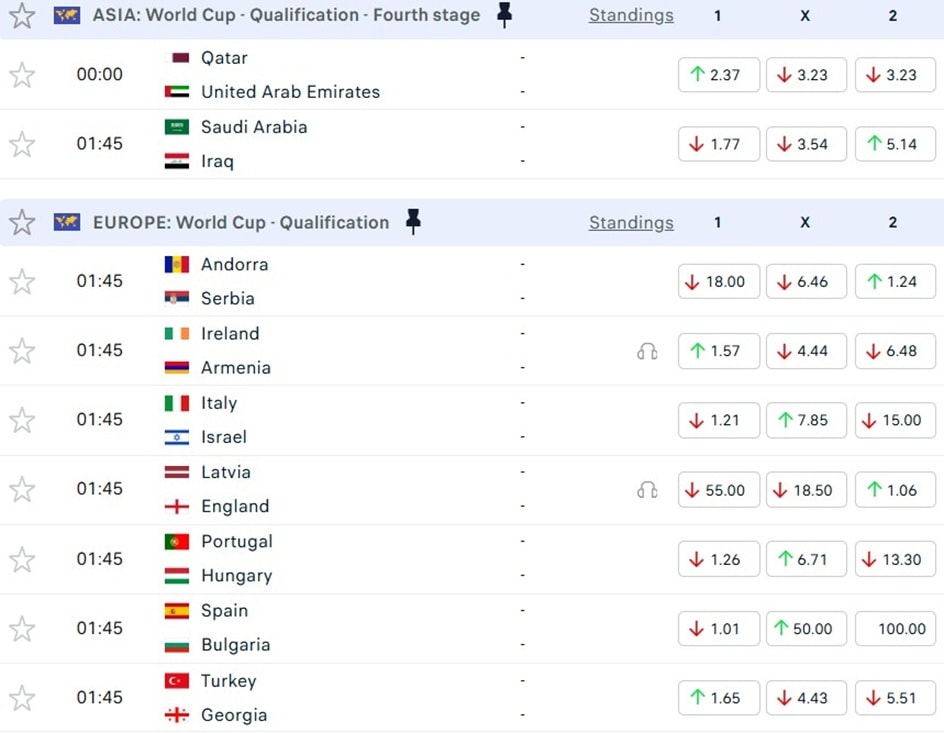Favorite the EUROPE World Cup league star
Image resolution: width=944 pixels, height=733 pixels.
[22, 223]
